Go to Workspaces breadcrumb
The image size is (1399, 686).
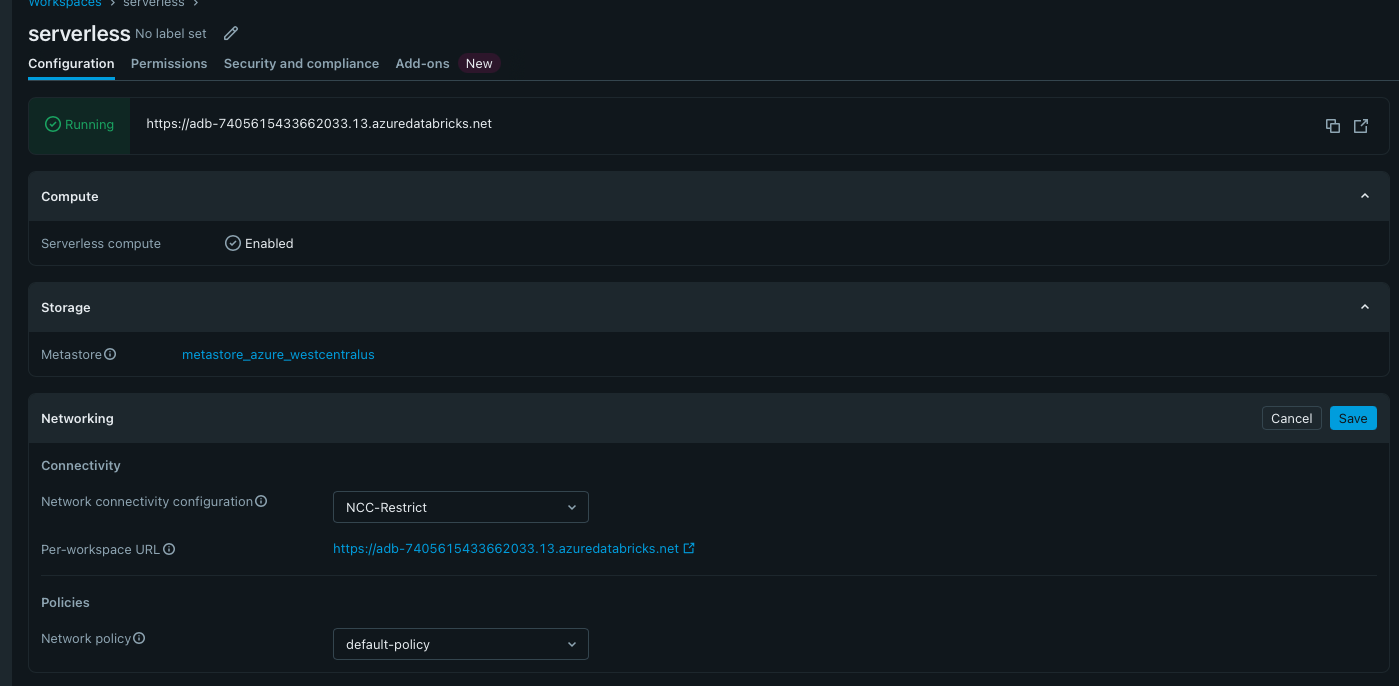(x=65, y=4)
